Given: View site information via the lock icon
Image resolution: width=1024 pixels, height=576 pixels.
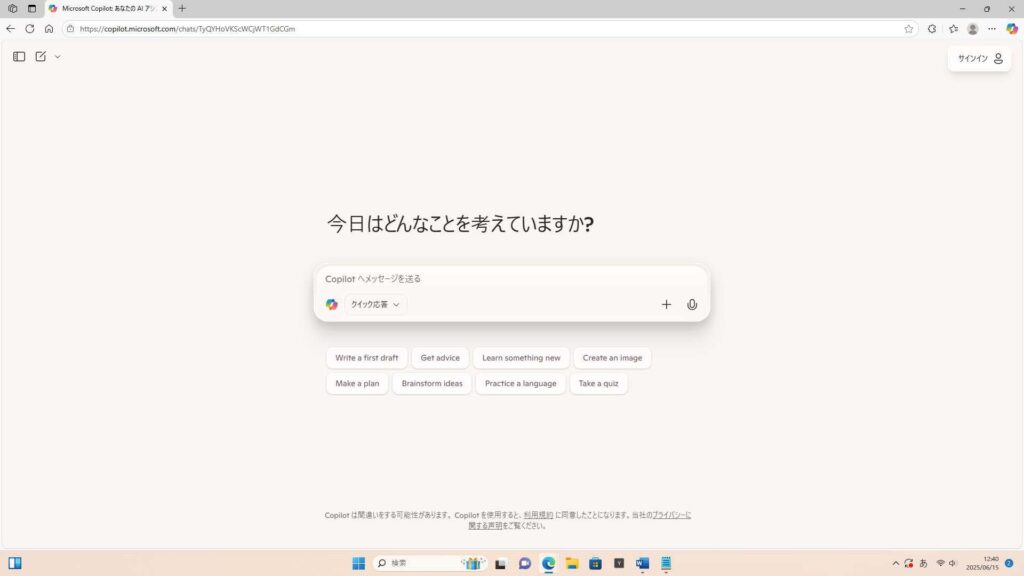Looking at the screenshot, I should tap(71, 29).
